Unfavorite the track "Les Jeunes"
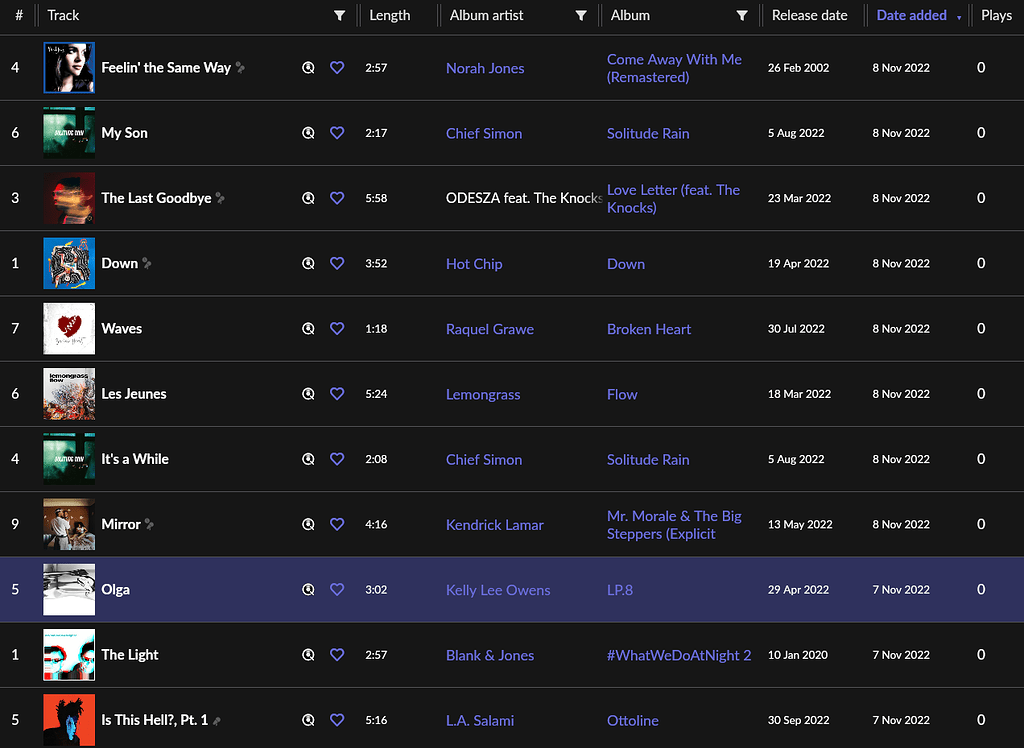 pos(337,393)
